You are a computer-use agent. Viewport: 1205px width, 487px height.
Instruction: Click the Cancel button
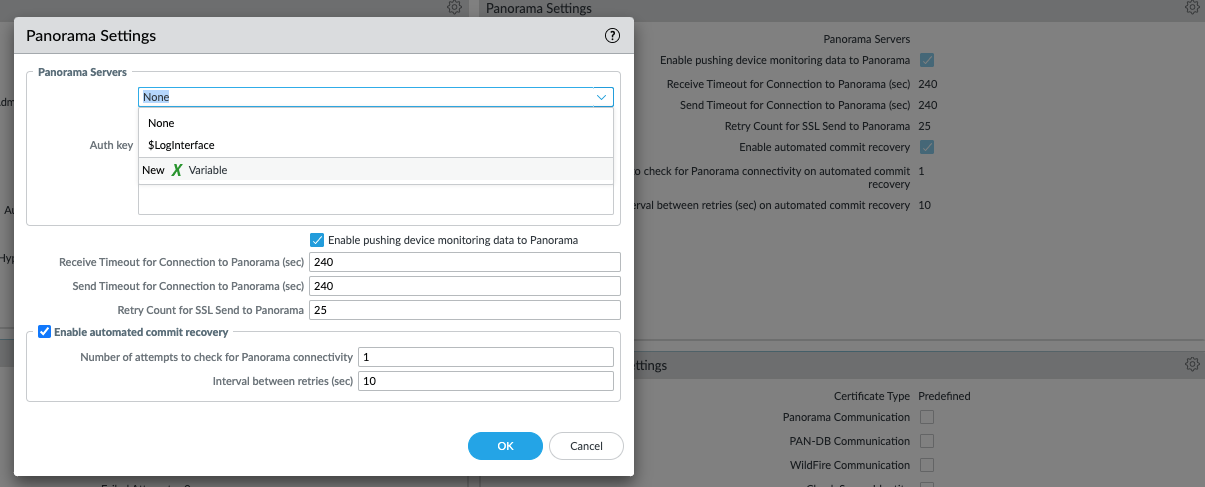586,446
